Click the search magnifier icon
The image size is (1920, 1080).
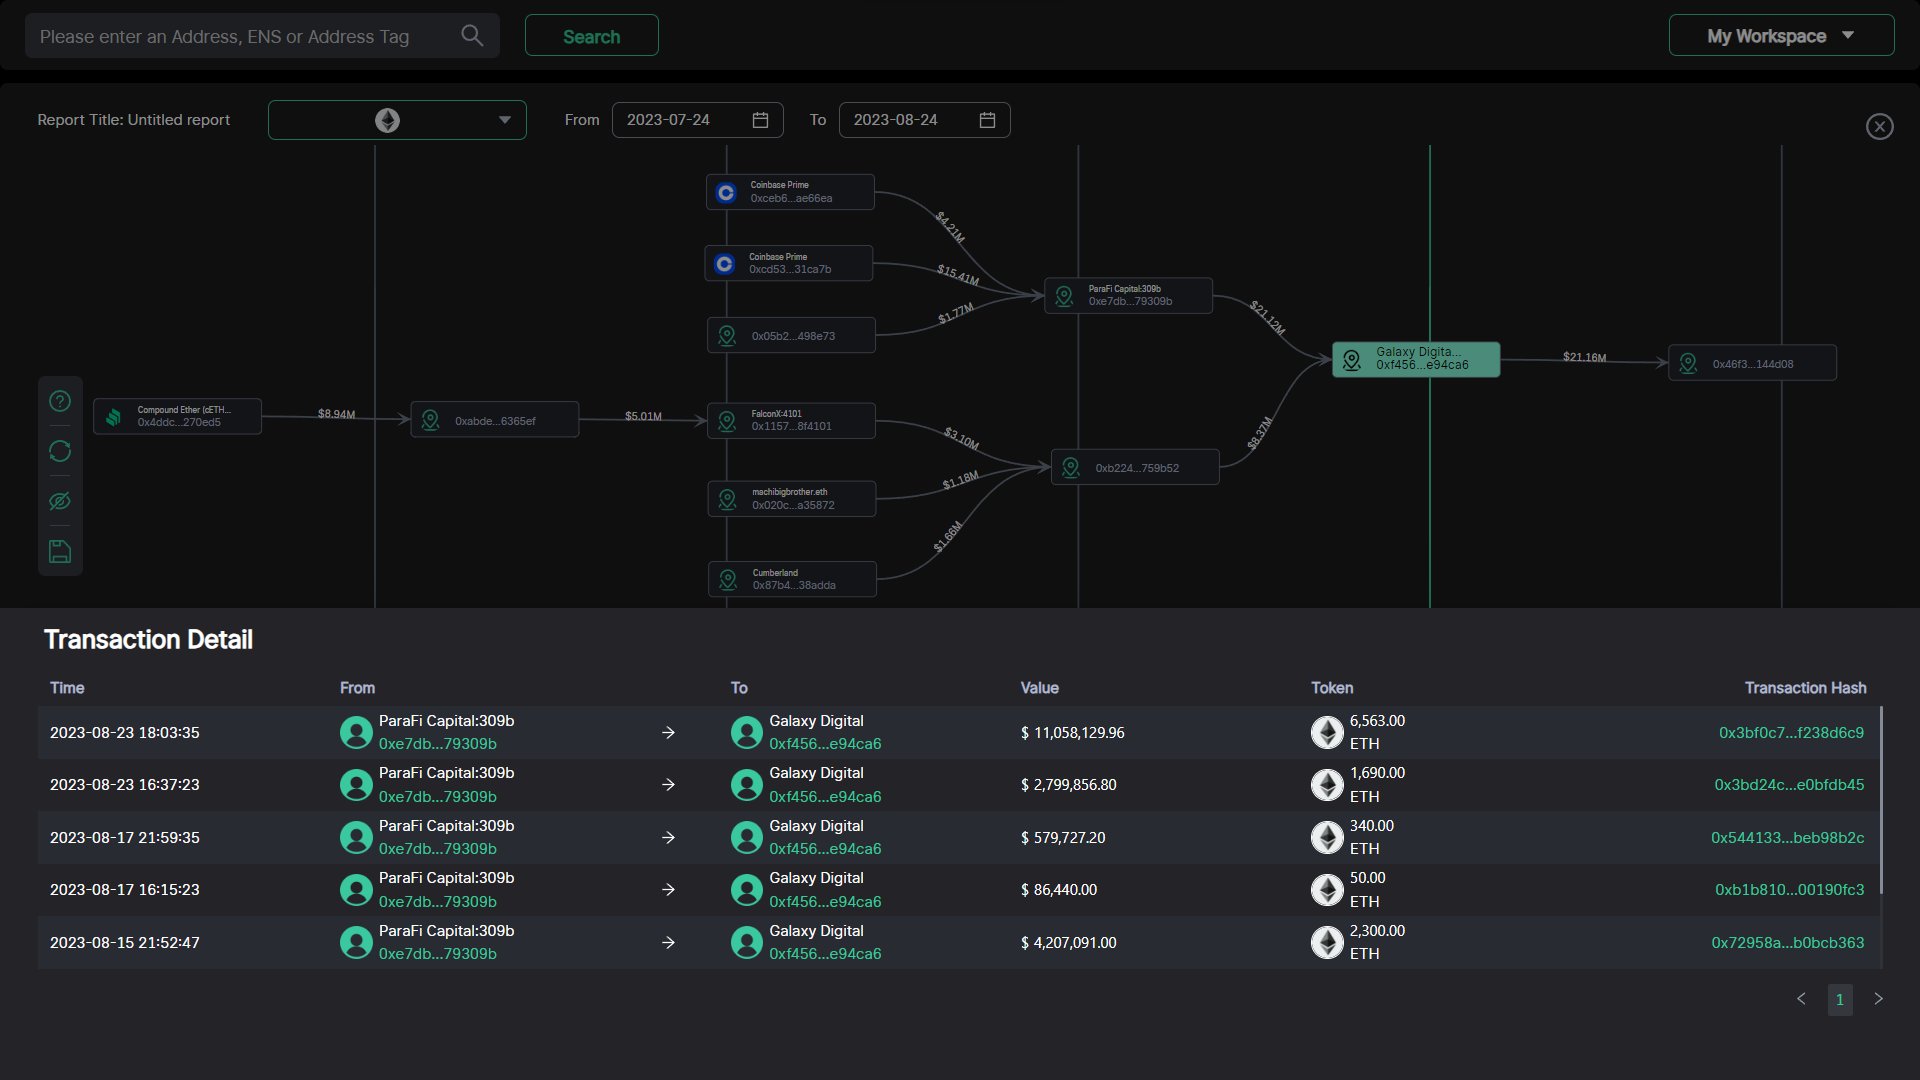coord(472,36)
